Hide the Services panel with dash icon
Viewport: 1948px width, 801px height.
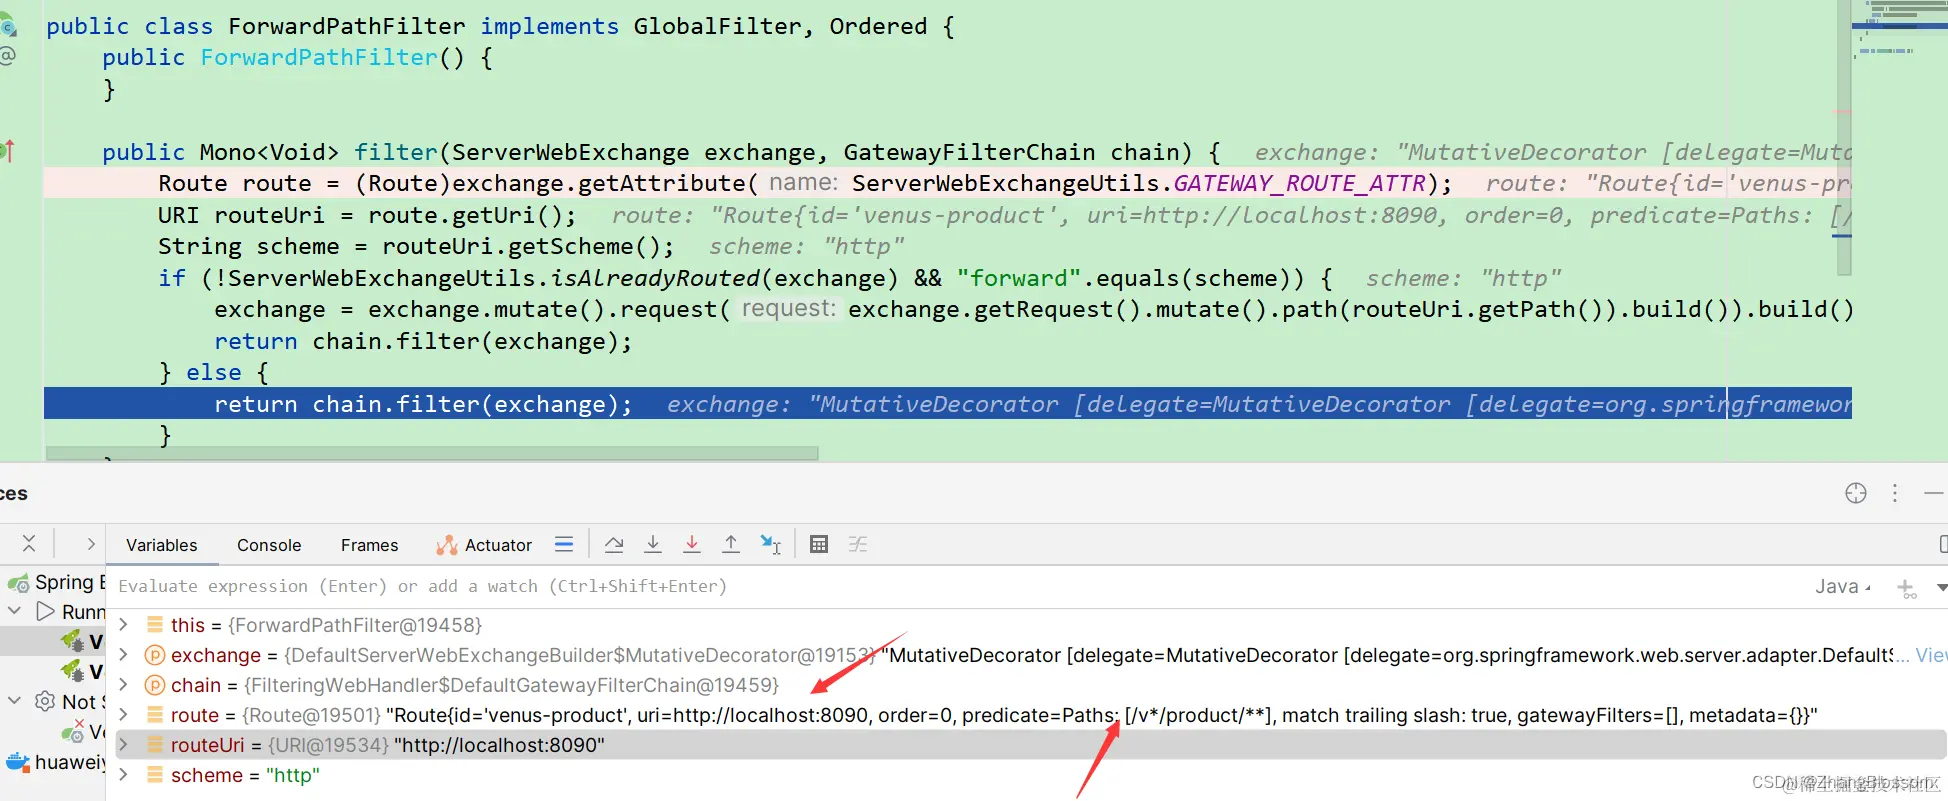click(1934, 493)
